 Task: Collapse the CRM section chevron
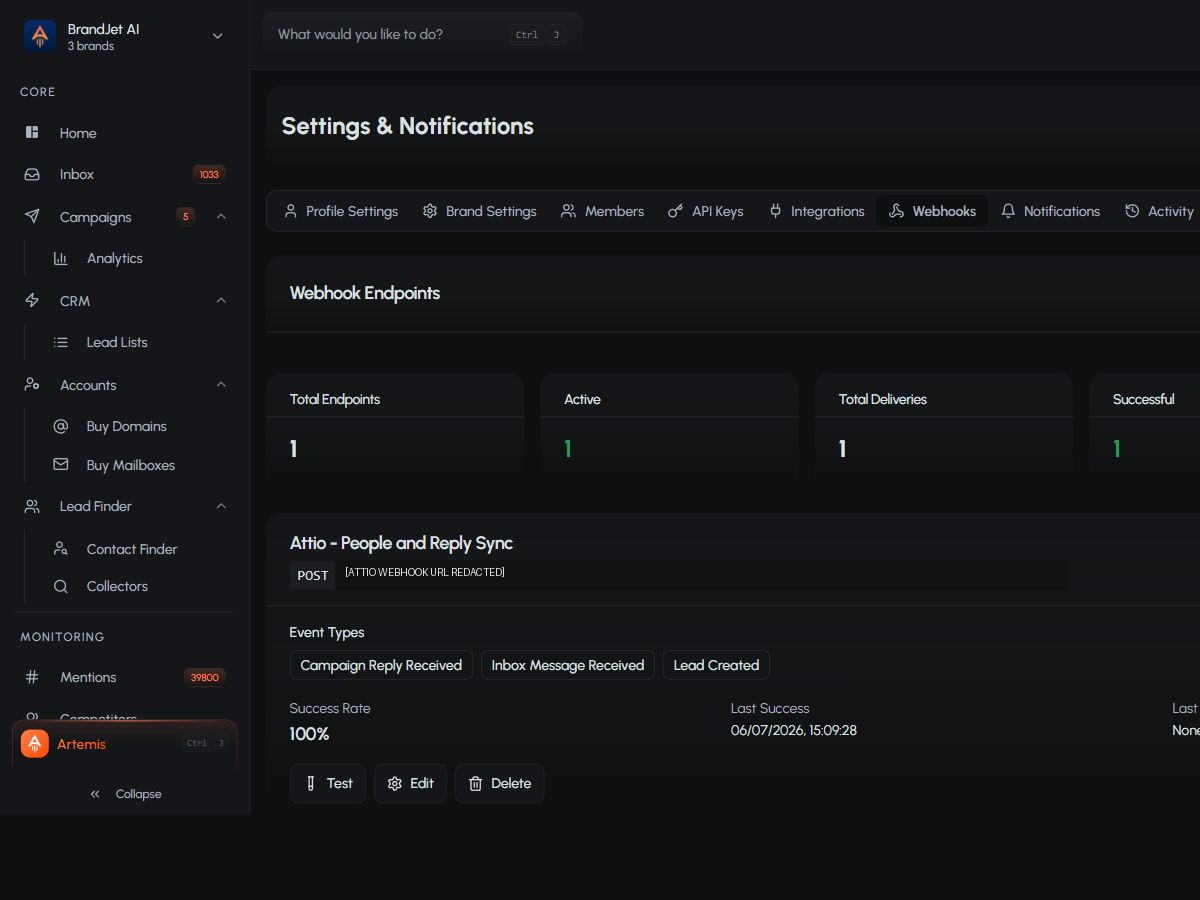pyautogui.click(x=221, y=300)
